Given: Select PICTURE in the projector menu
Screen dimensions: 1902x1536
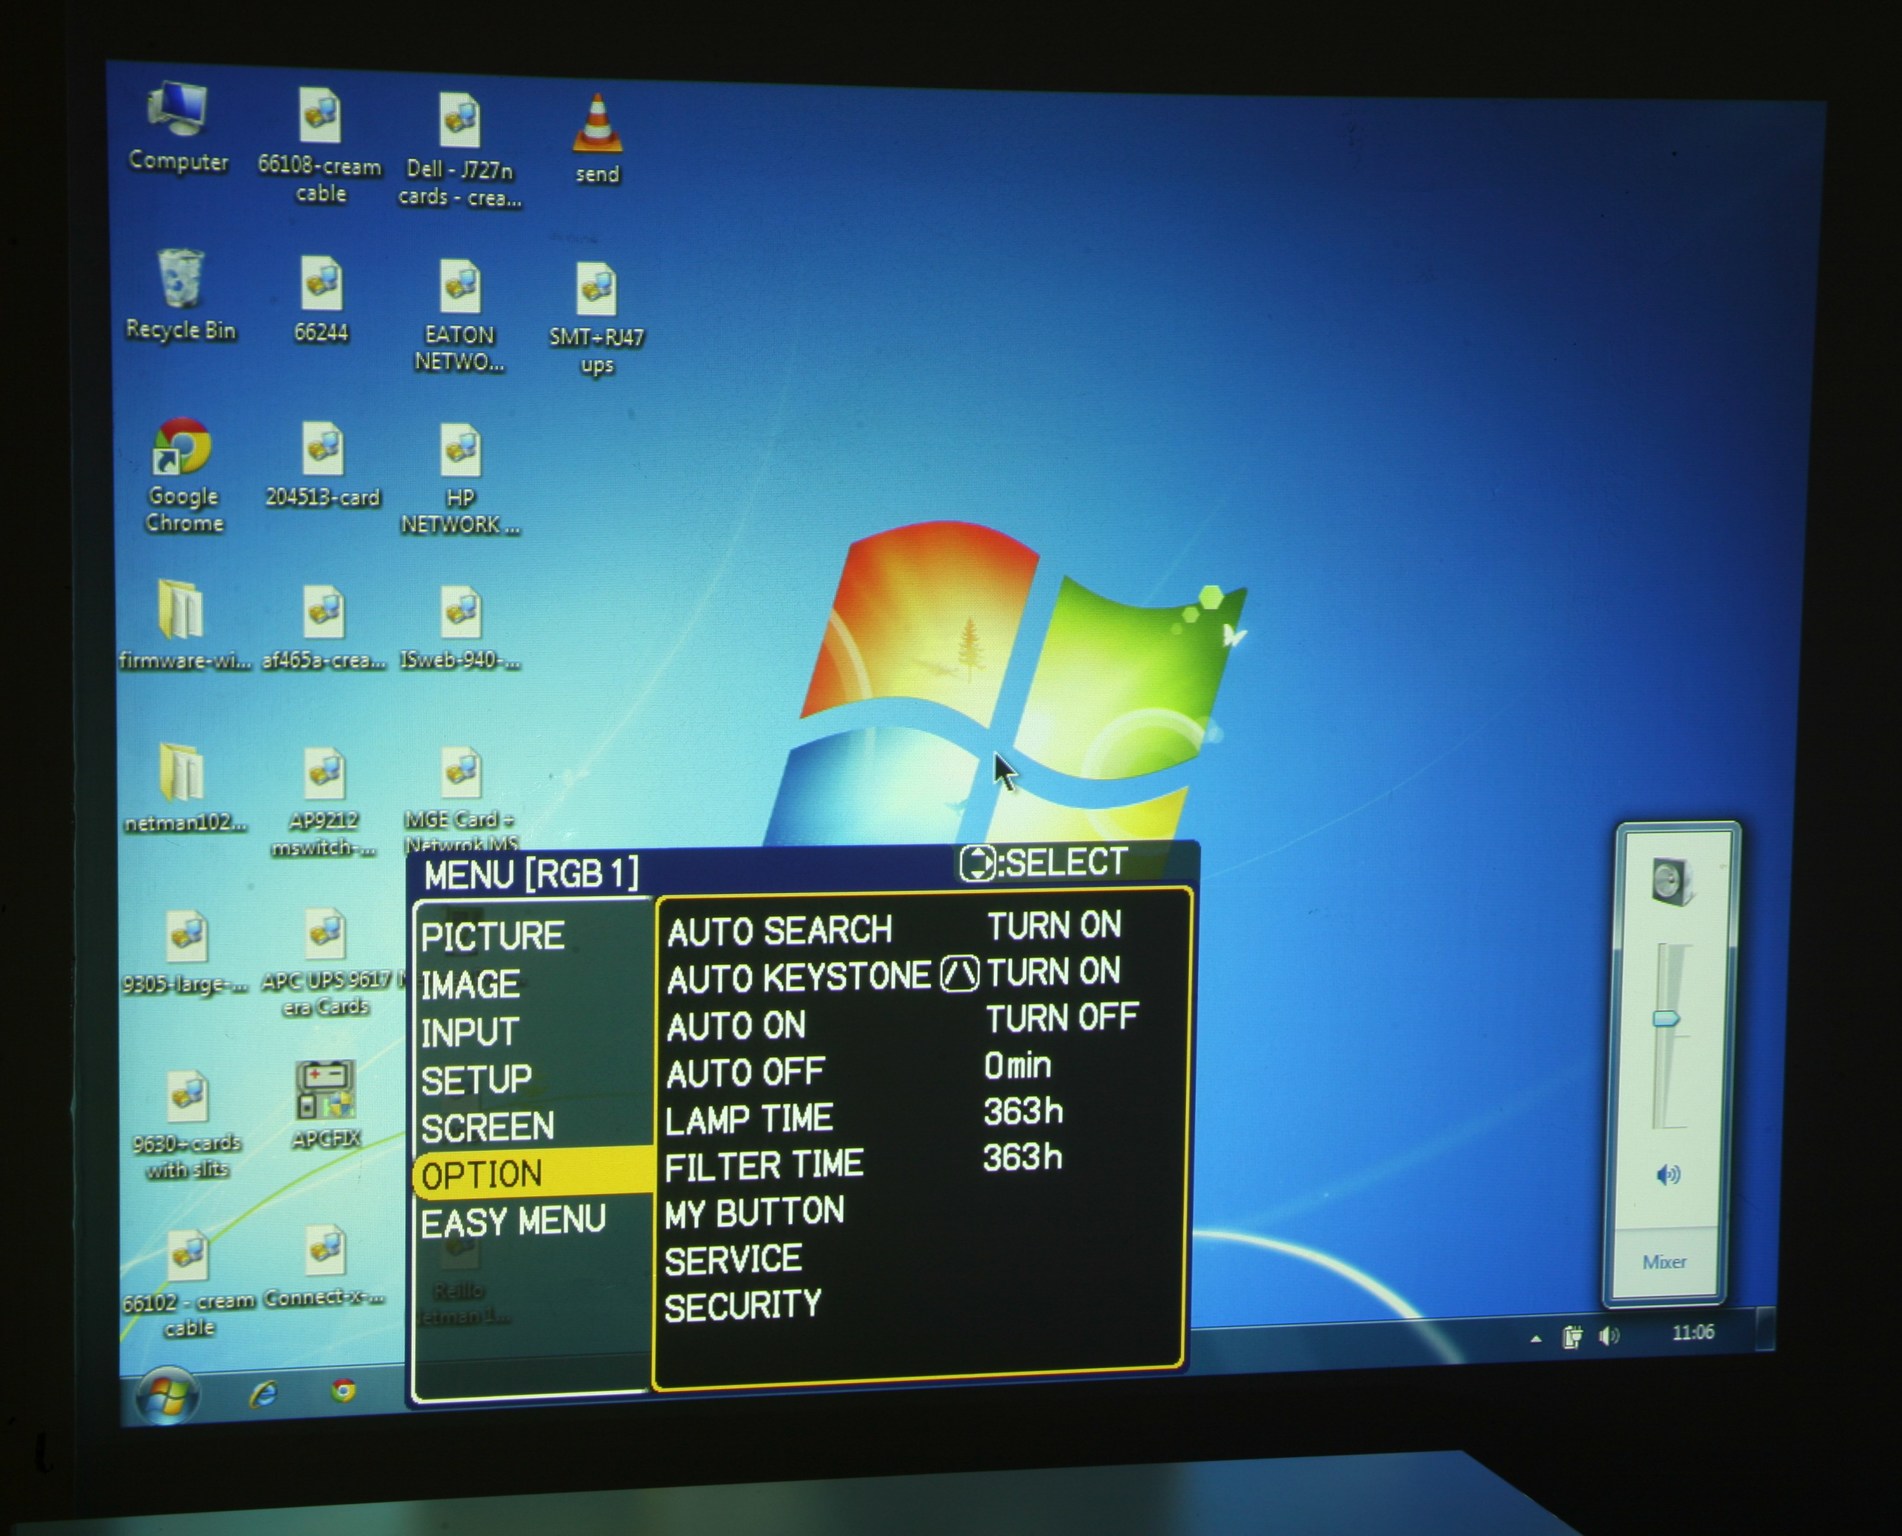Looking at the screenshot, I should coord(492,936).
